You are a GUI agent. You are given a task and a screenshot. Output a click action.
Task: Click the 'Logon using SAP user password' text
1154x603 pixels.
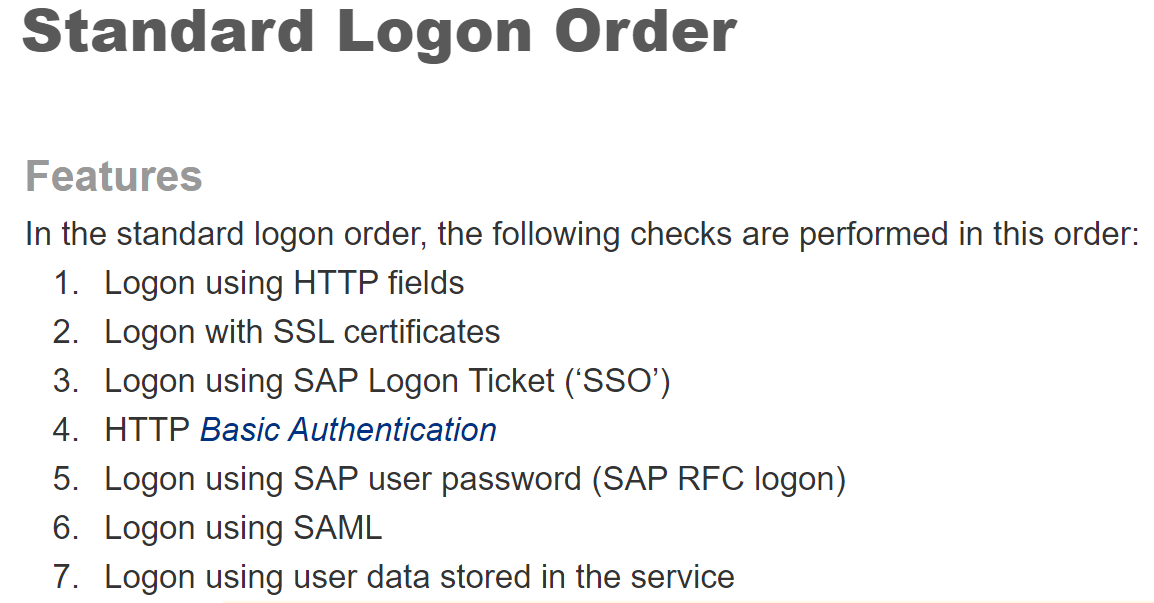tap(342, 479)
